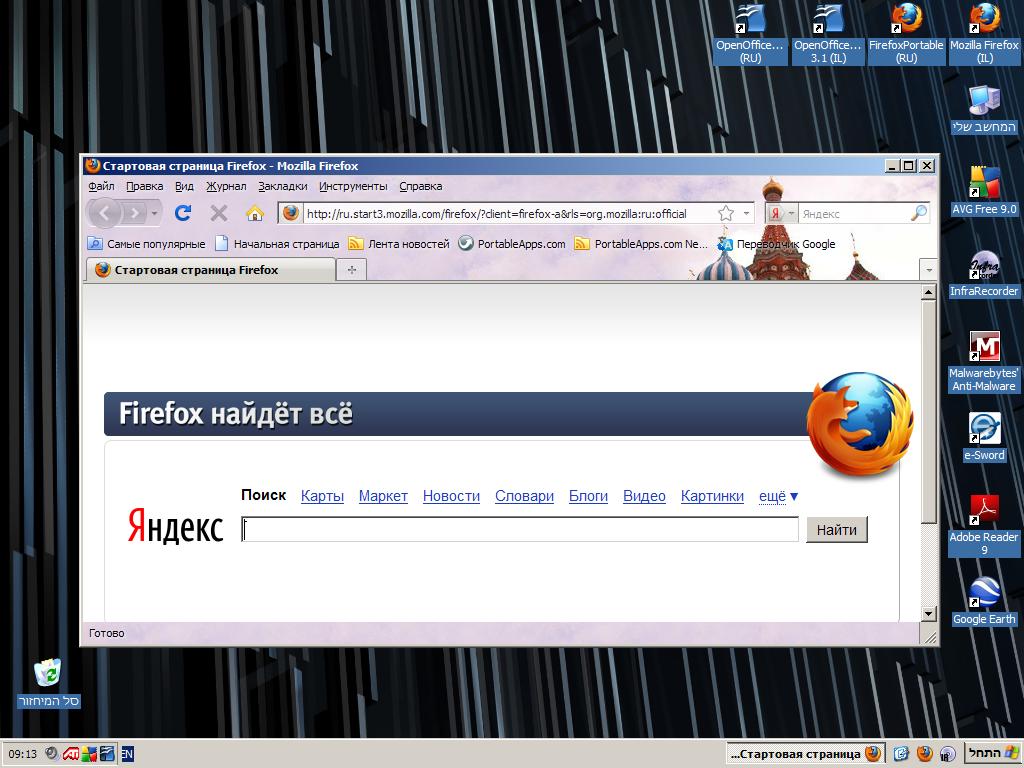Open Google Earth desktop icon
Viewport: 1024px width, 768px height.
984,594
